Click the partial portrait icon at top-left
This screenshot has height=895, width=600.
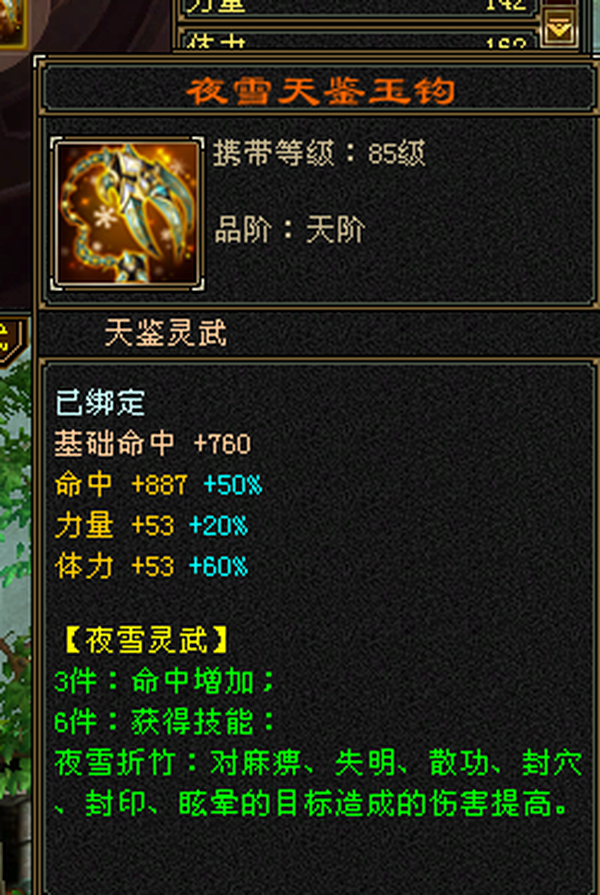pyautogui.click(x=13, y=23)
